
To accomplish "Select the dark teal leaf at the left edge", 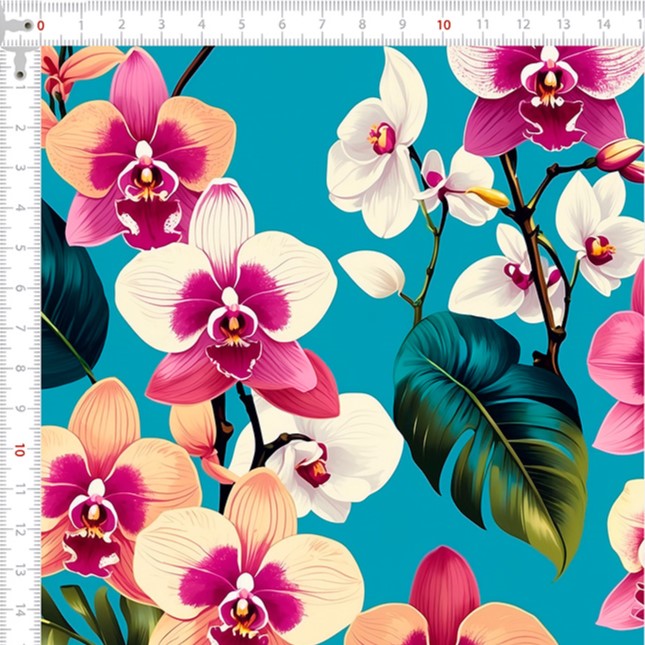I will click(70, 300).
